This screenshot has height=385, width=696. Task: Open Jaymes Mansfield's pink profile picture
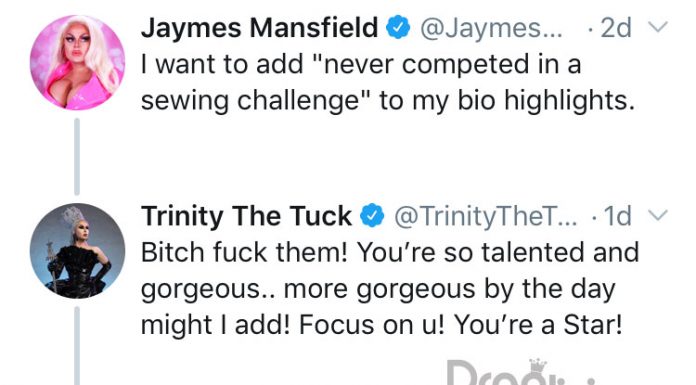pos(77,62)
